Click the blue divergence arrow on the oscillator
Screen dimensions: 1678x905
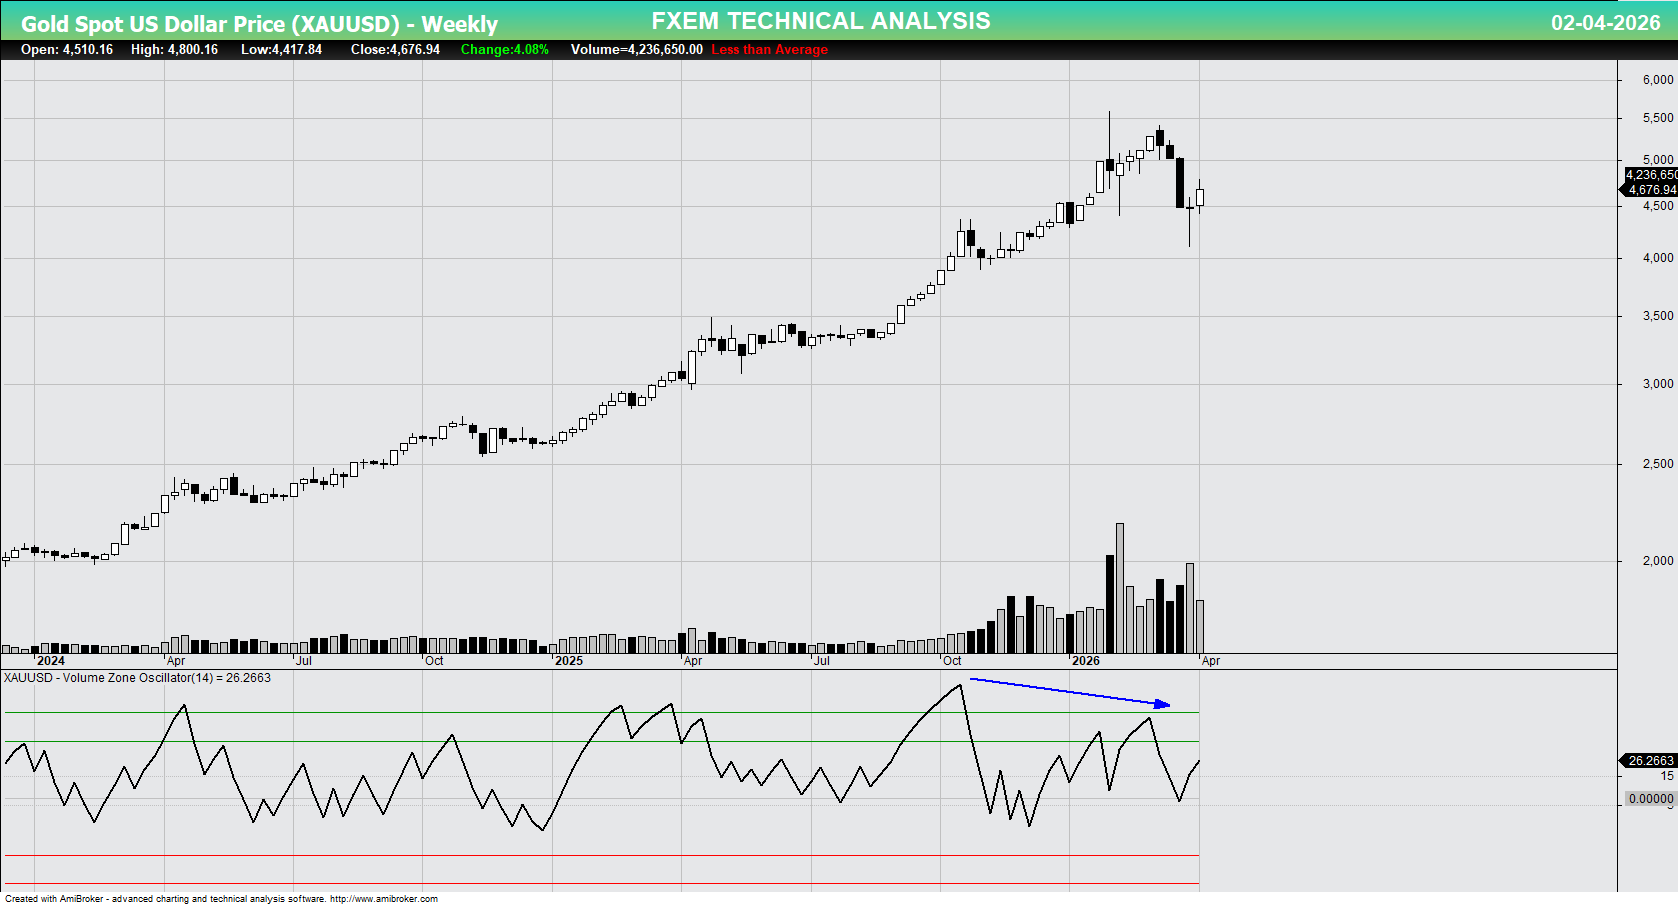tap(1068, 692)
